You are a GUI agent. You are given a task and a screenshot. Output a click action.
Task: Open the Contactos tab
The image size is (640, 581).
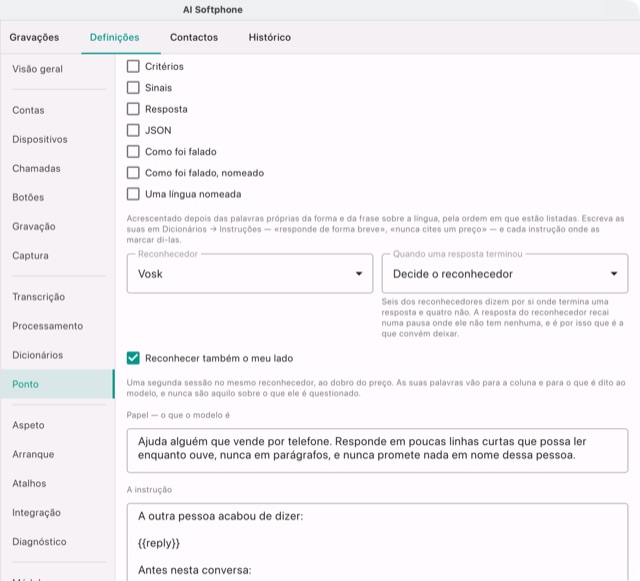[194, 38]
